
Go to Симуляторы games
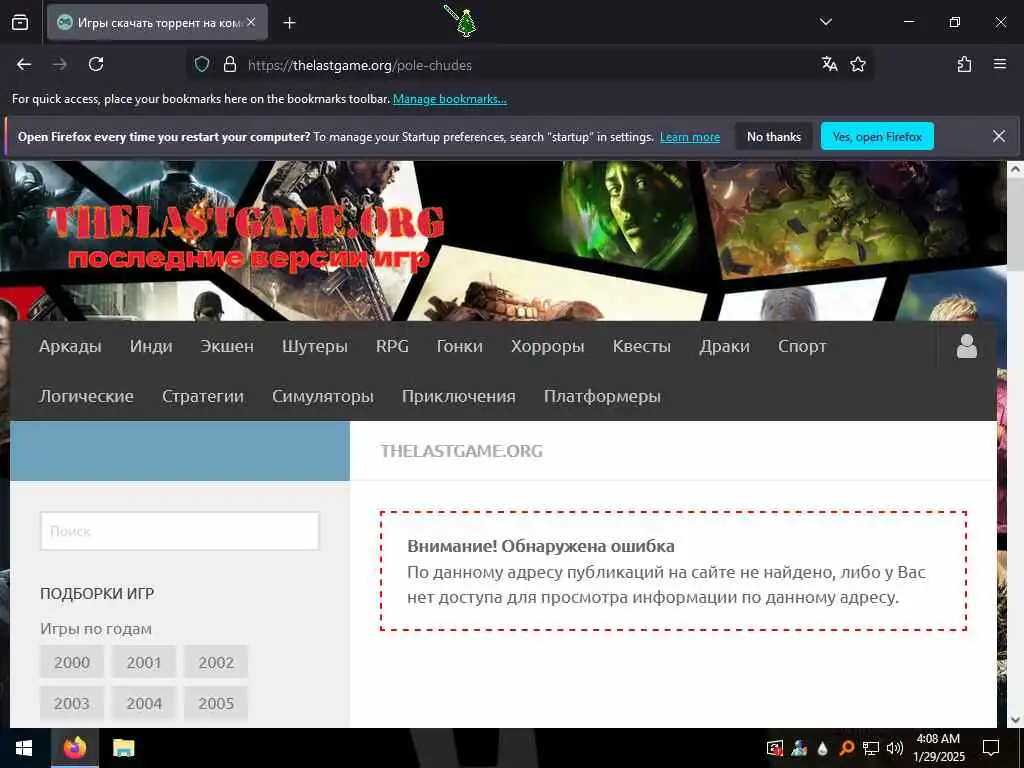323,396
